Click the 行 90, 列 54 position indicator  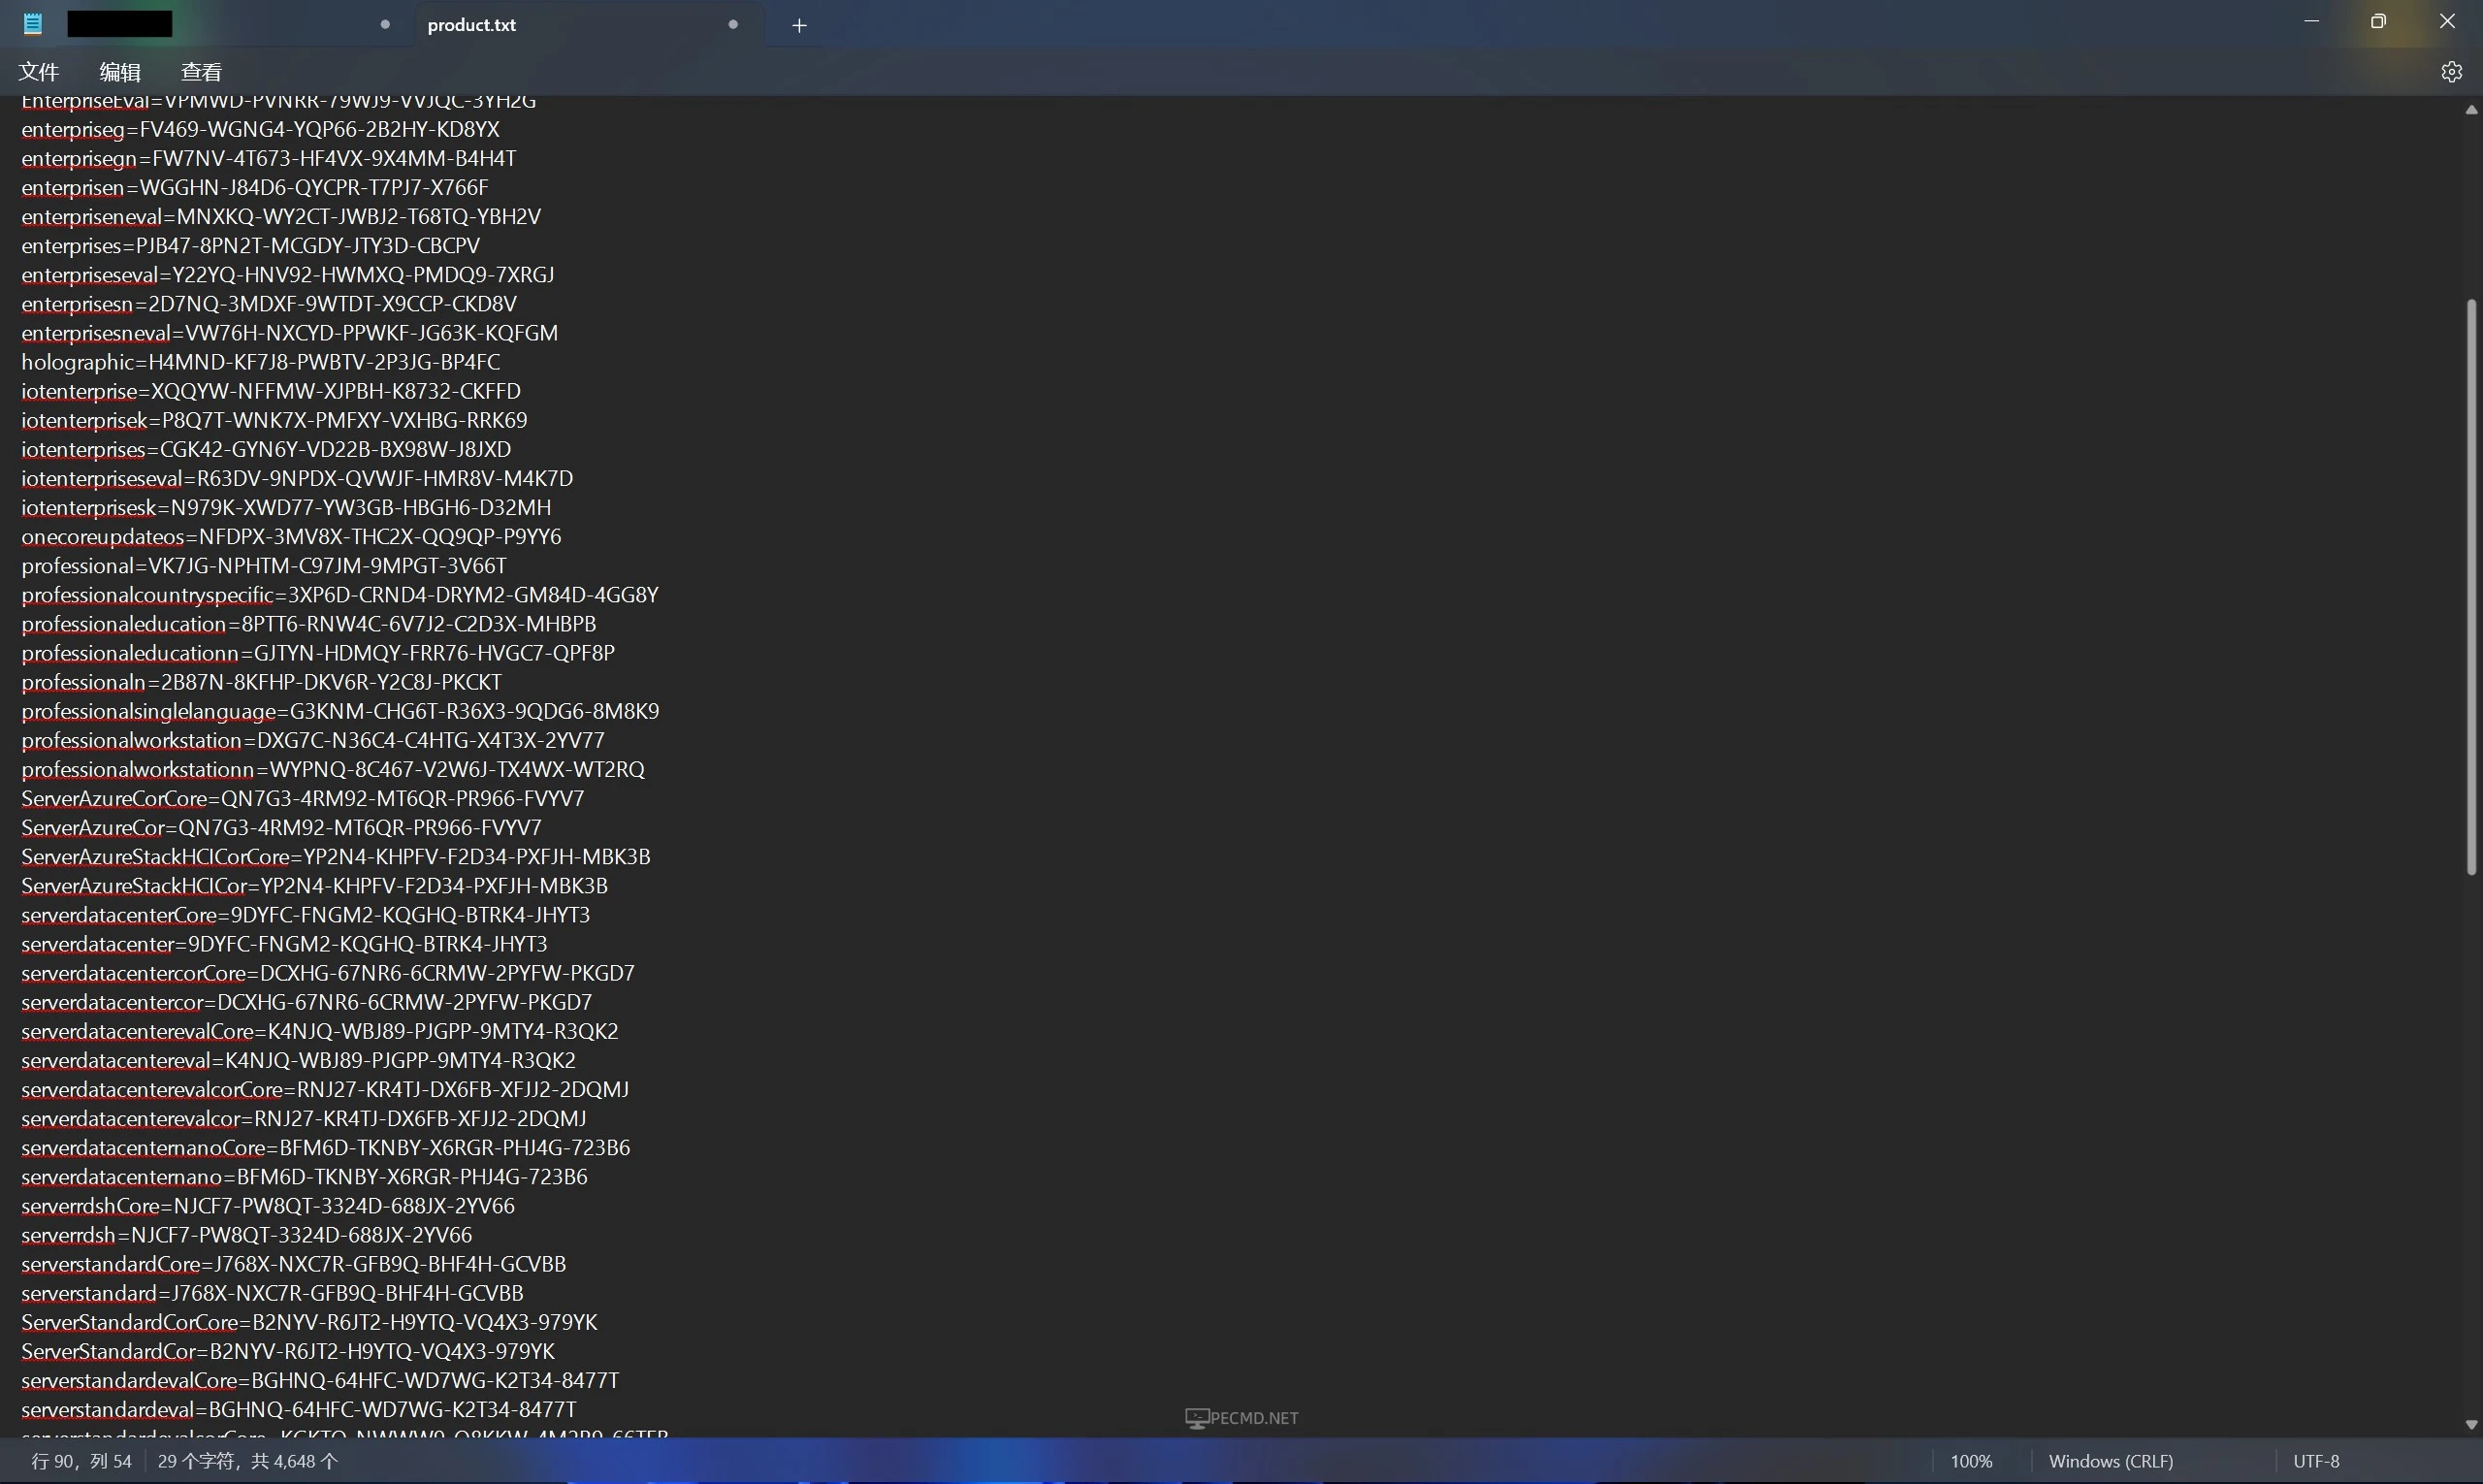82,1461
